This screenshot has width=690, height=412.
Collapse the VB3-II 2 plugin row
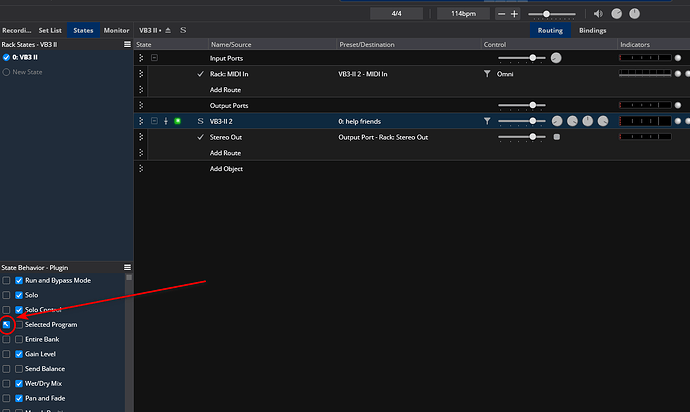[x=154, y=121]
